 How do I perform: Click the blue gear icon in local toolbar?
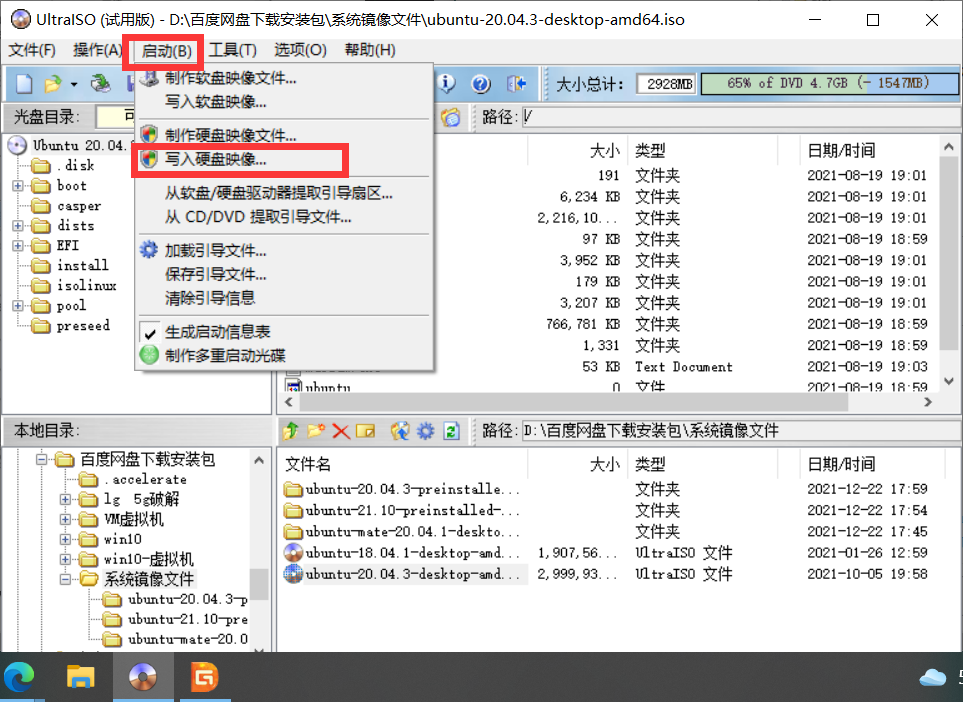click(426, 431)
